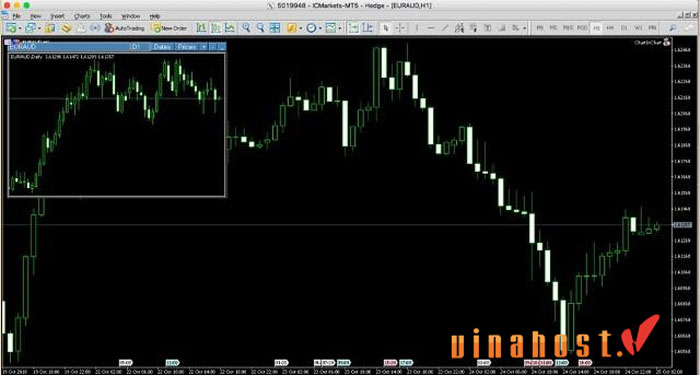700x375 pixels.
Task: Switch timeframe to M15
Action: pyautogui.click(x=567, y=28)
